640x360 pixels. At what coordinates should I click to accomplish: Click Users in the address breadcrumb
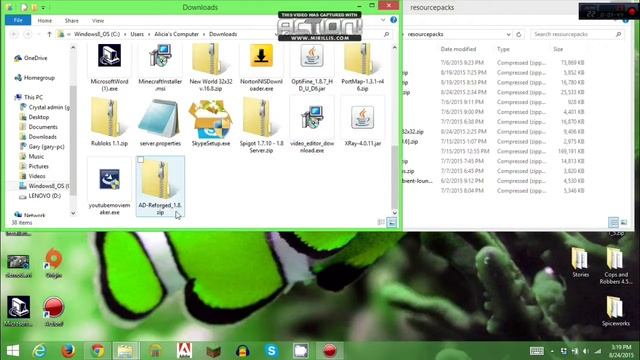point(137,34)
